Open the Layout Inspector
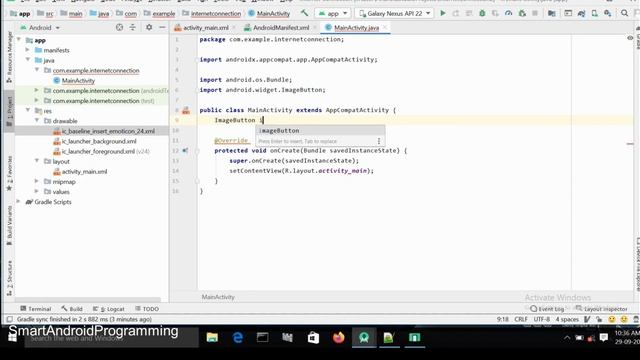This screenshot has height=360, width=640. (601, 309)
